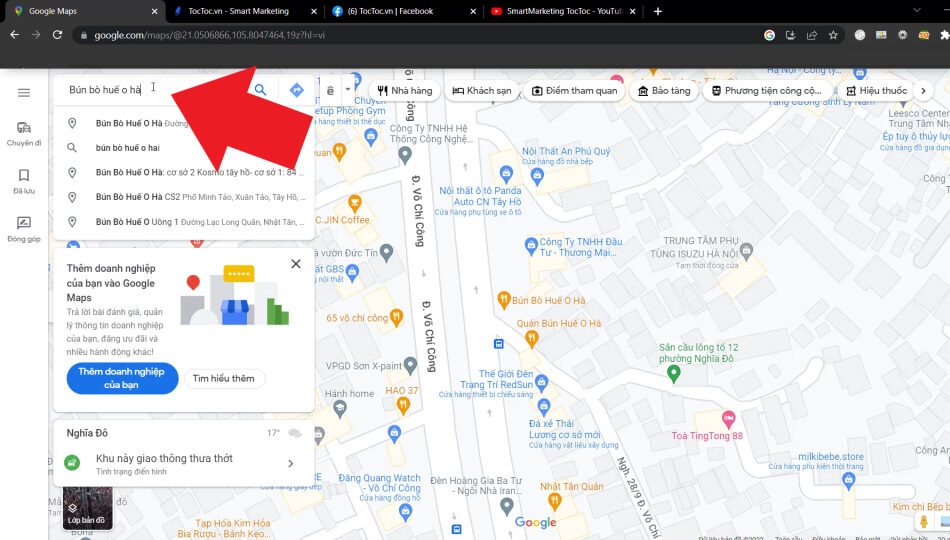
Task: Click the VPGD Sơn X-paint marker
Action: point(410,365)
